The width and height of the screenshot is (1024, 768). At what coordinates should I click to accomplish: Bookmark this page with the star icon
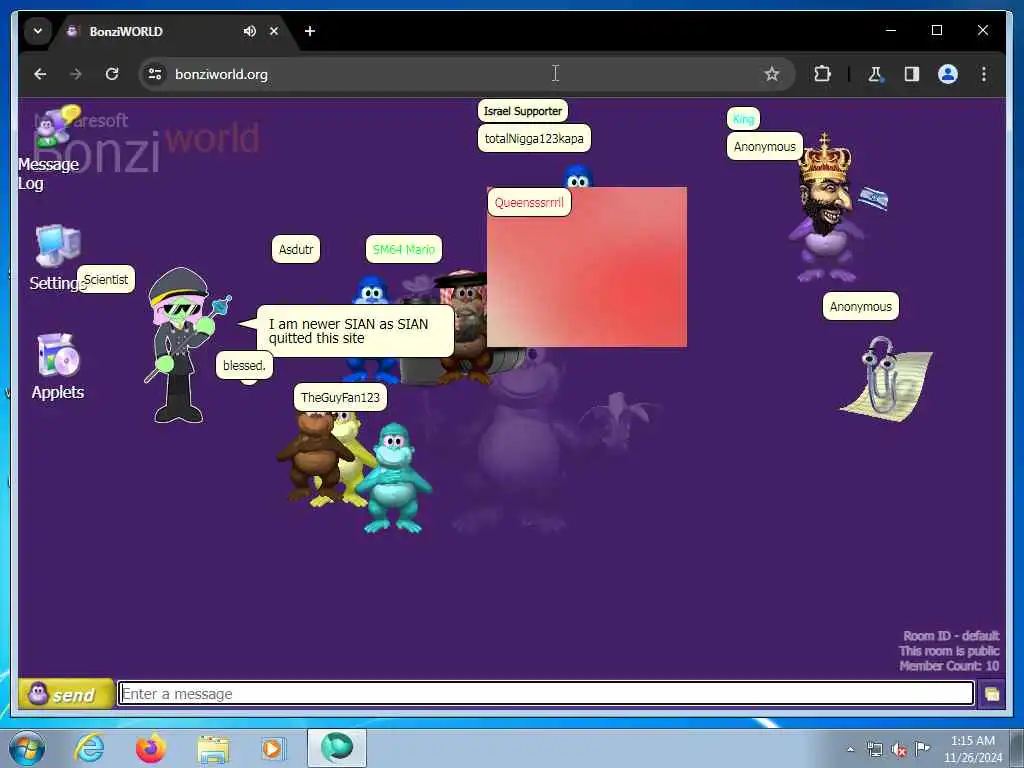[771, 74]
